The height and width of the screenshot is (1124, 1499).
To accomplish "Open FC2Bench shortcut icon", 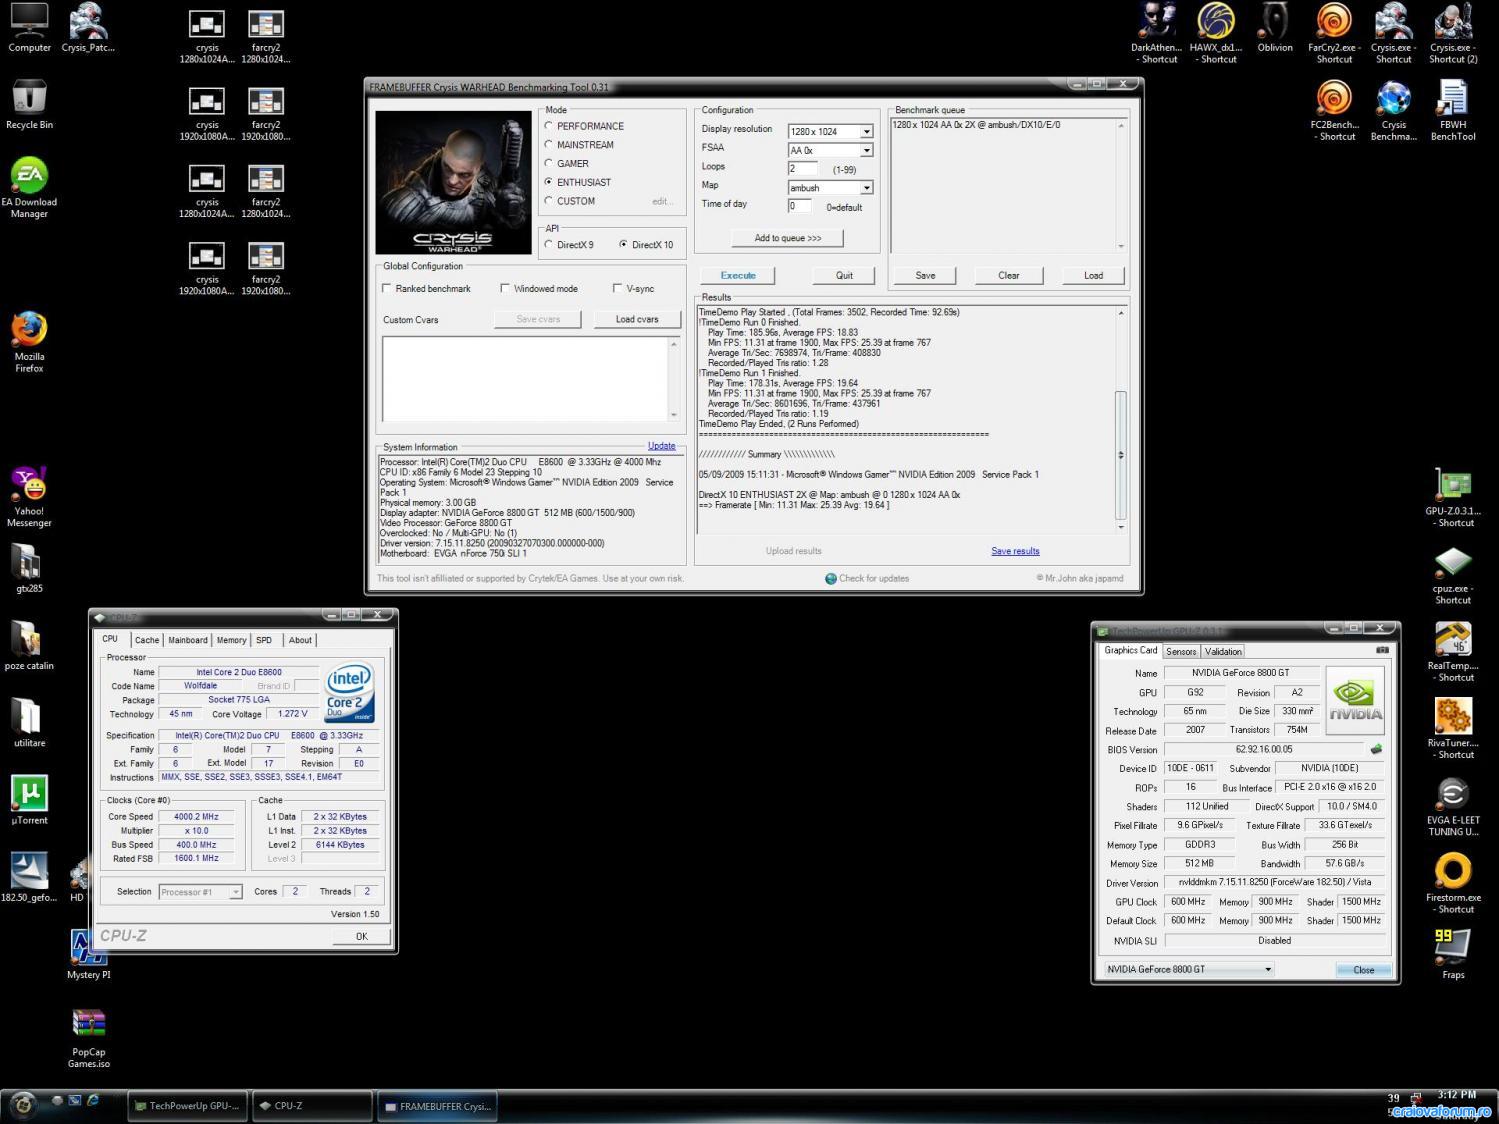I will click(x=1334, y=110).
